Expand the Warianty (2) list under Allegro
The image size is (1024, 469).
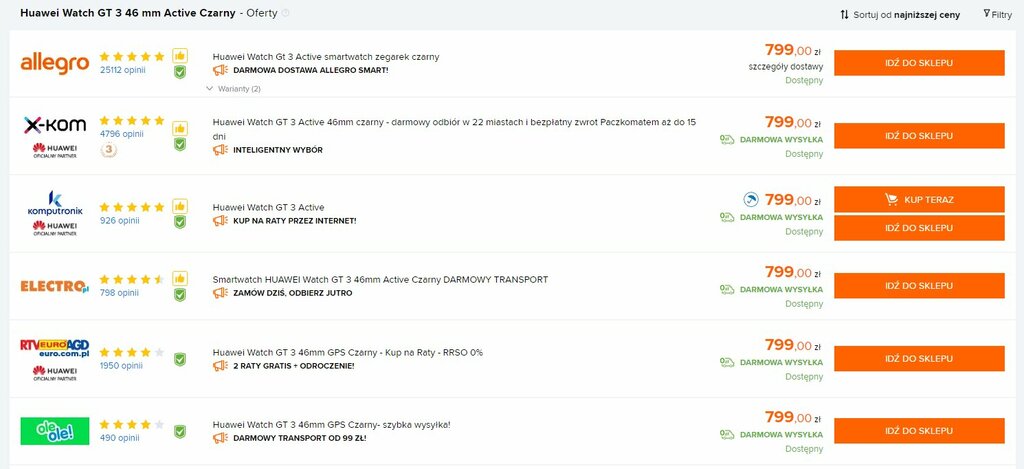[233, 89]
